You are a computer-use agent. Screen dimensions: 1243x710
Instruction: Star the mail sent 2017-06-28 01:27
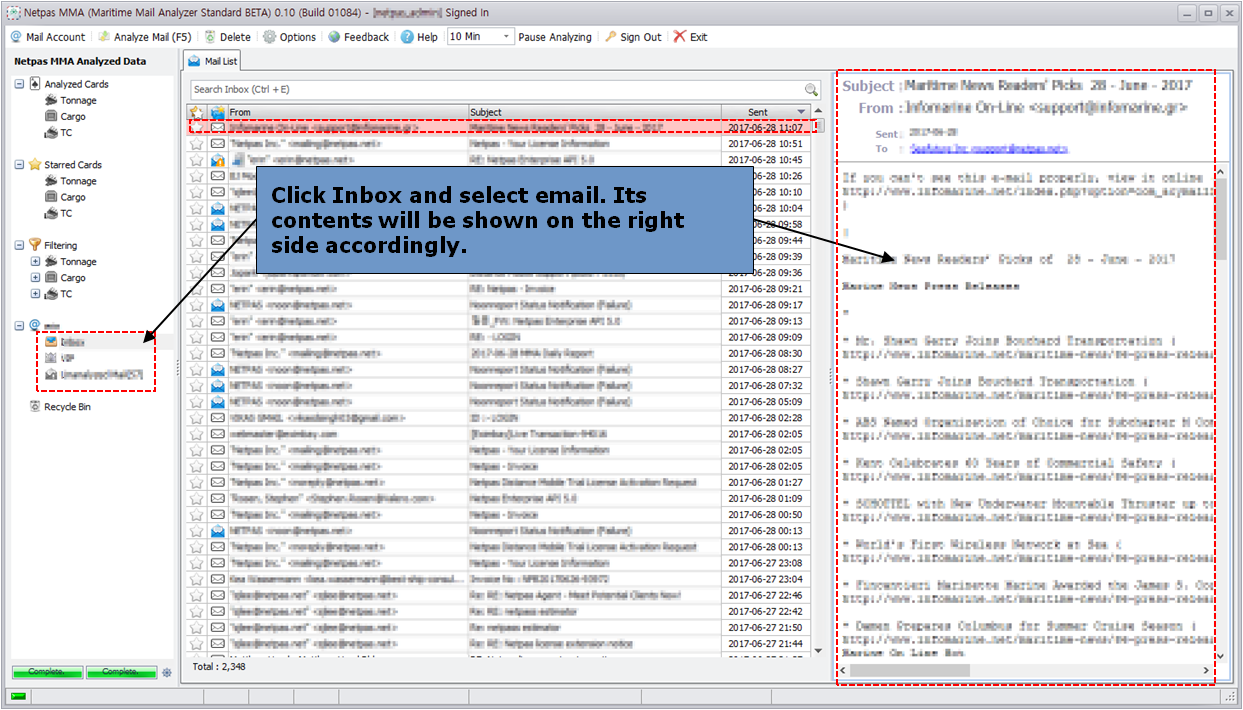[x=197, y=482]
